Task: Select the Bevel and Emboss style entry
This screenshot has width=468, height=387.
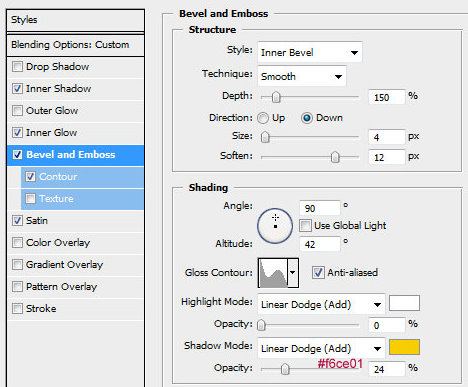Action: (75, 155)
